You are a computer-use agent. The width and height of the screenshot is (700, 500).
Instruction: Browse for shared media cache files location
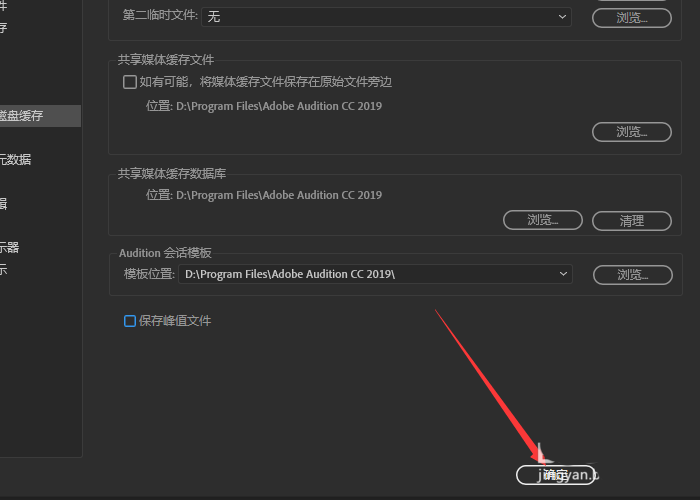tap(632, 132)
